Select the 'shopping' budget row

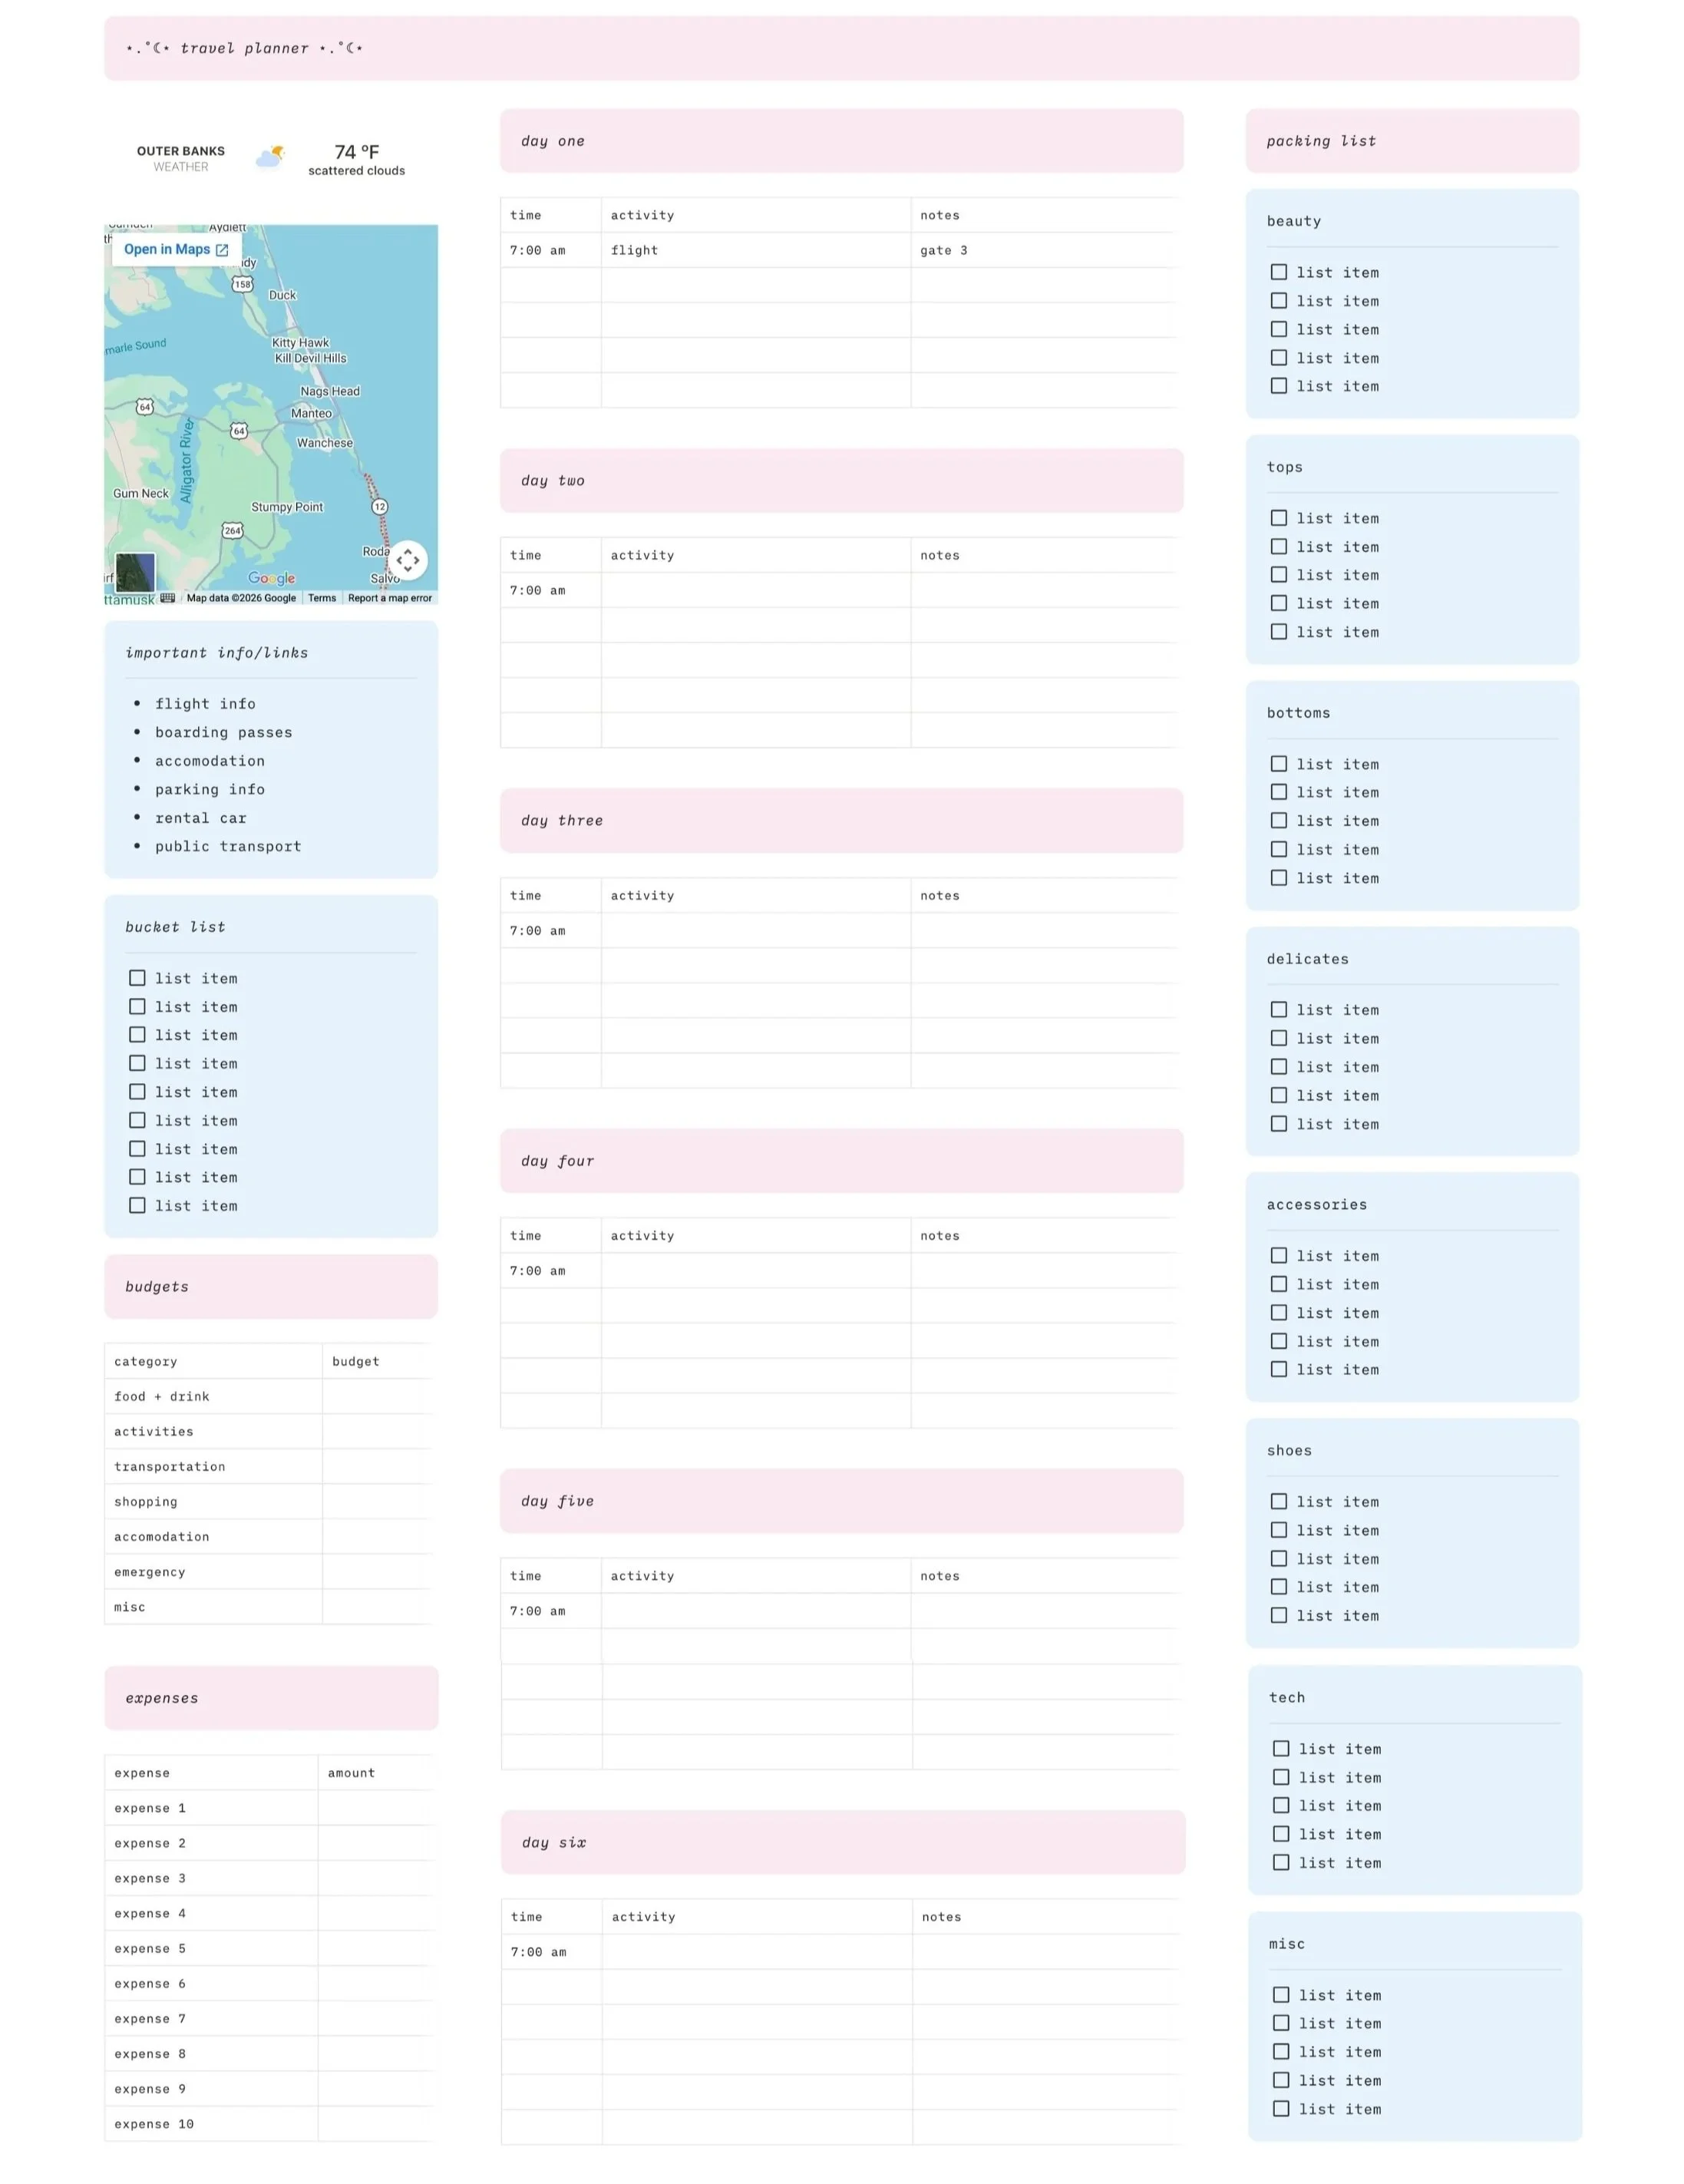click(x=269, y=1501)
